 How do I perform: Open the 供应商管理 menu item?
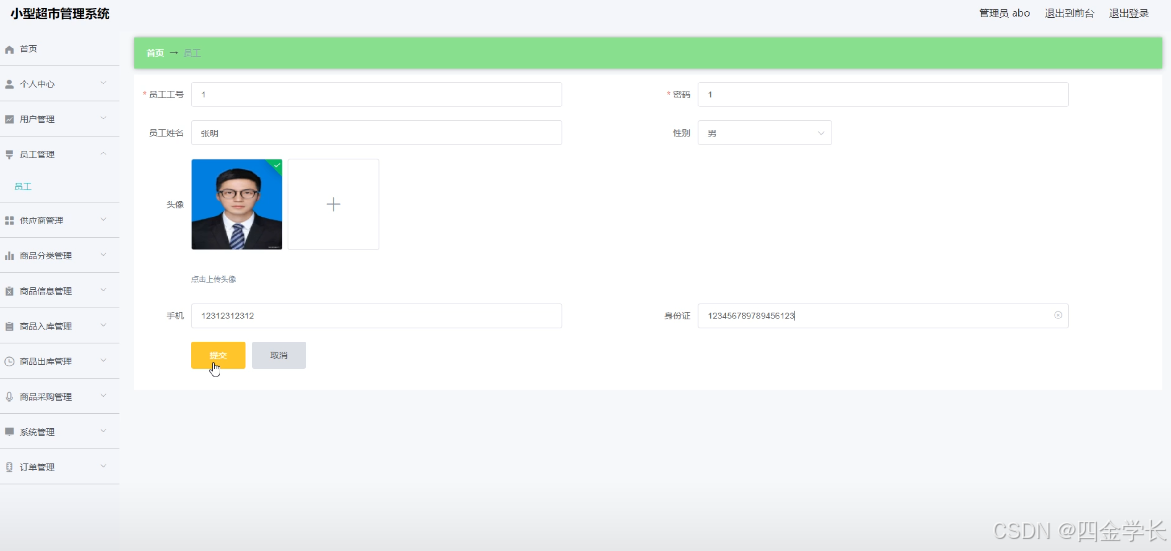(60, 220)
